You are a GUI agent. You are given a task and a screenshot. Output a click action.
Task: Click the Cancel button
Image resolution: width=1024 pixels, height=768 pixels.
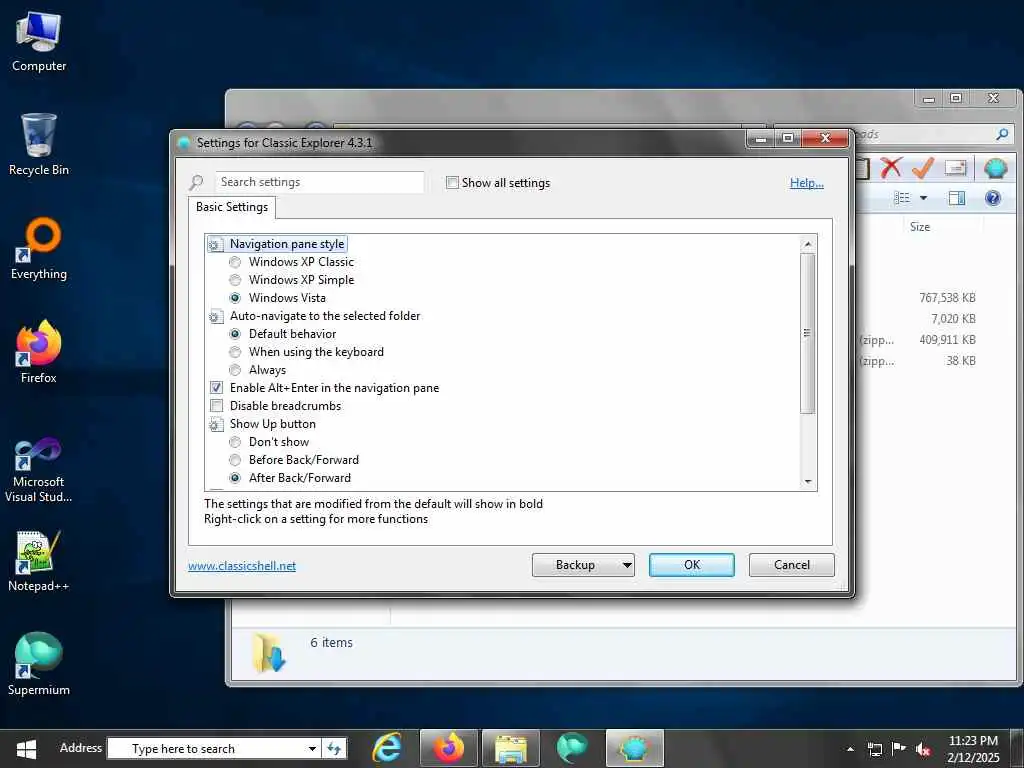click(x=792, y=565)
